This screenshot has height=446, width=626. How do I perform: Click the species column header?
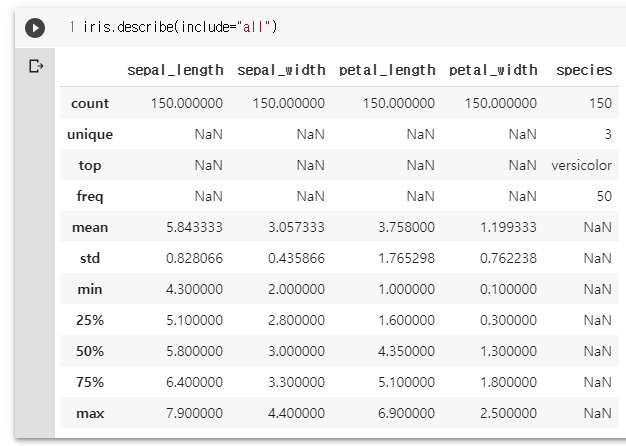(584, 70)
